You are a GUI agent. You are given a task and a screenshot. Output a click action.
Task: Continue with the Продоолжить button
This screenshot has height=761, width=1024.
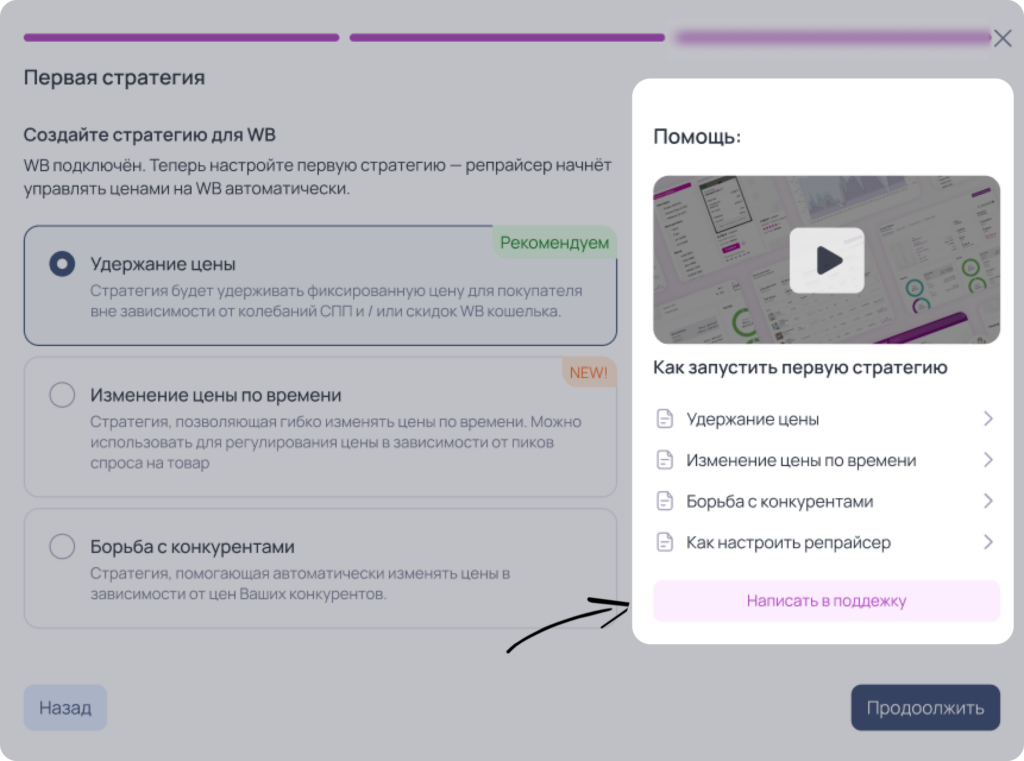click(925, 707)
